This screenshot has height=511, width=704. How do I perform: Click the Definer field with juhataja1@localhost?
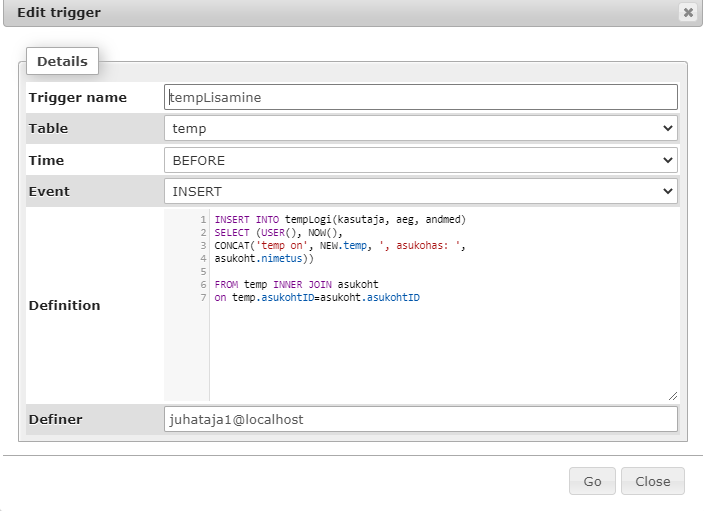(x=420, y=420)
